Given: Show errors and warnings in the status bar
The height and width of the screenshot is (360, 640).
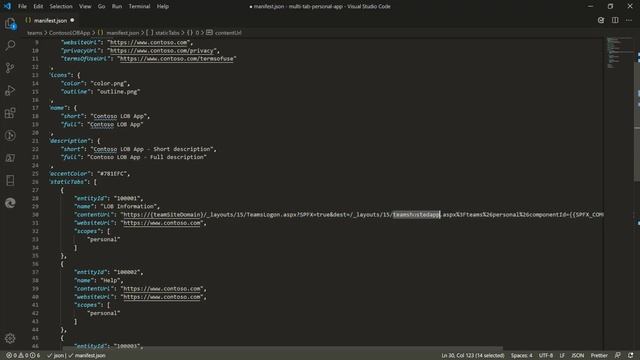Looking at the screenshot, I should pyautogui.click(x=23, y=356).
